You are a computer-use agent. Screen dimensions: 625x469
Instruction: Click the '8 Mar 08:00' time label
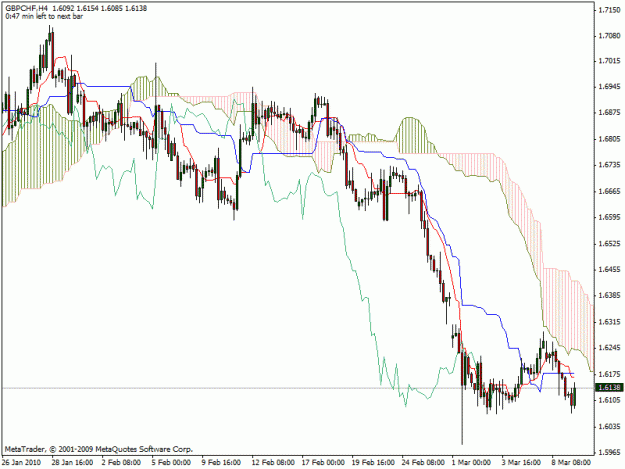[x=572, y=462]
